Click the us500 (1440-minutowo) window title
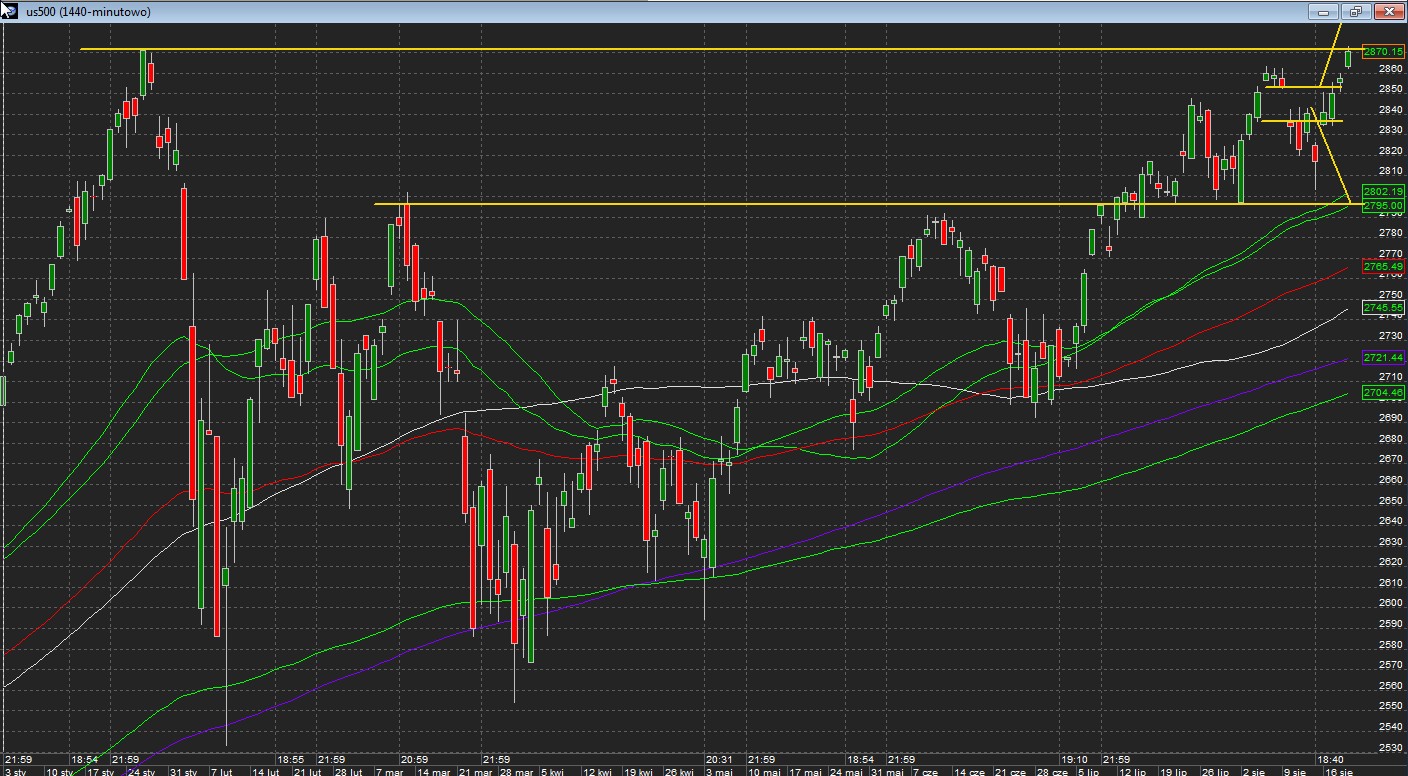The width and height of the screenshot is (1408, 776). point(88,12)
